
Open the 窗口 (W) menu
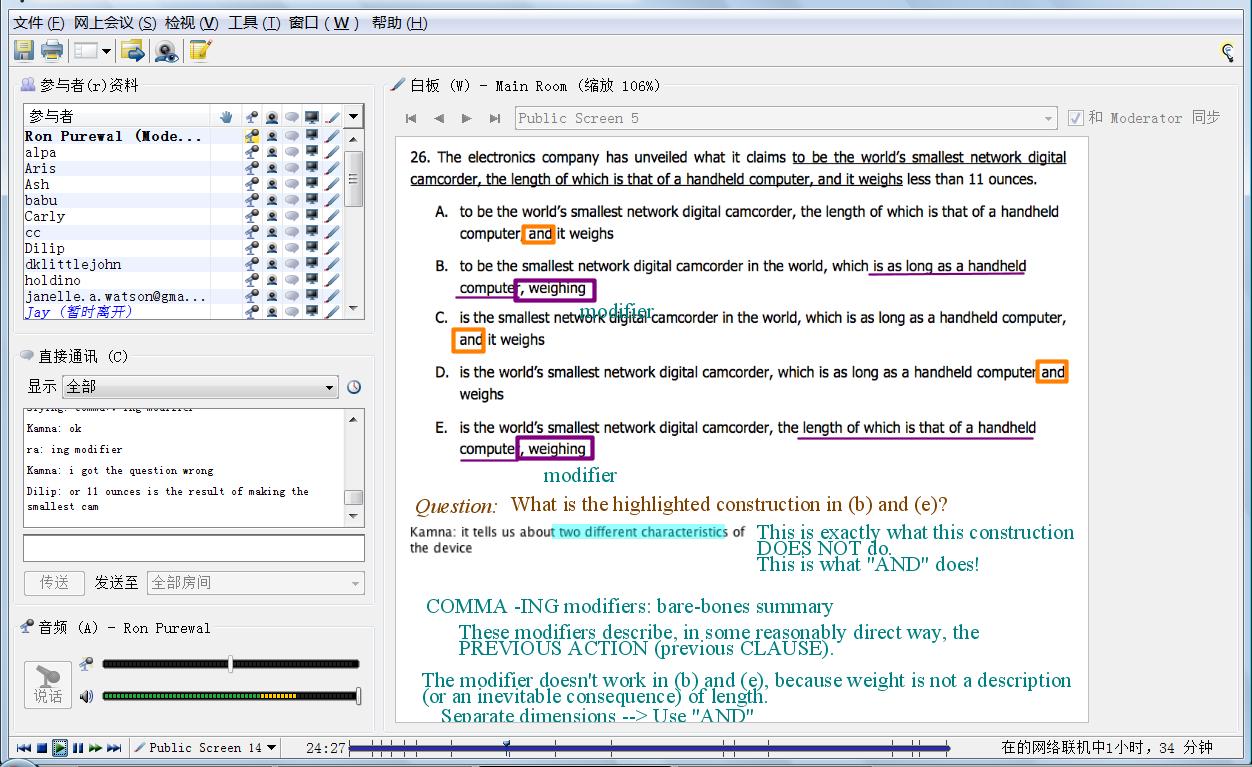325,22
